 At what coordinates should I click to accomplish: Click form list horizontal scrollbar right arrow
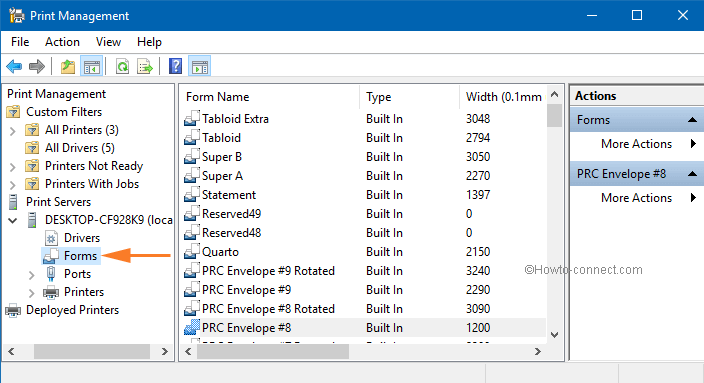click(537, 352)
